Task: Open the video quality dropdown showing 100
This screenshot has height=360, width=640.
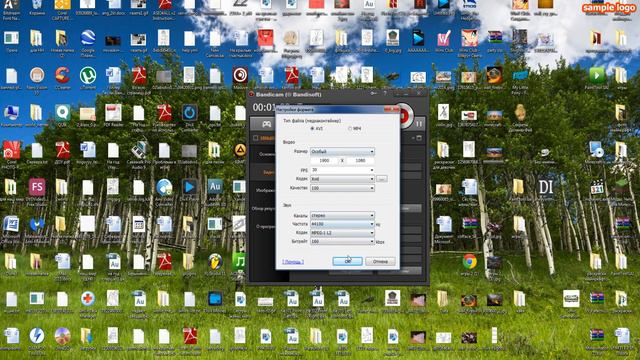Action: point(342,188)
